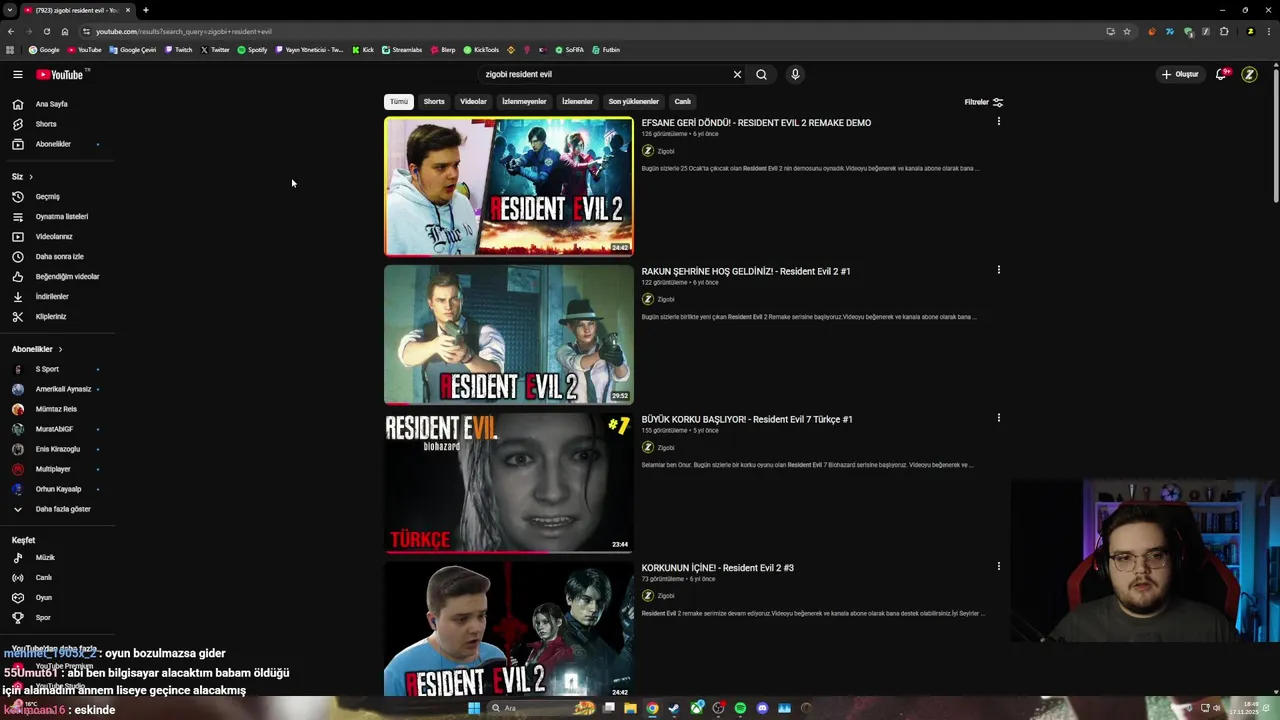Click the Oluştur create button
Viewport: 1280px width, 720px height.
pyautogui.click(x=1180, y=74)
